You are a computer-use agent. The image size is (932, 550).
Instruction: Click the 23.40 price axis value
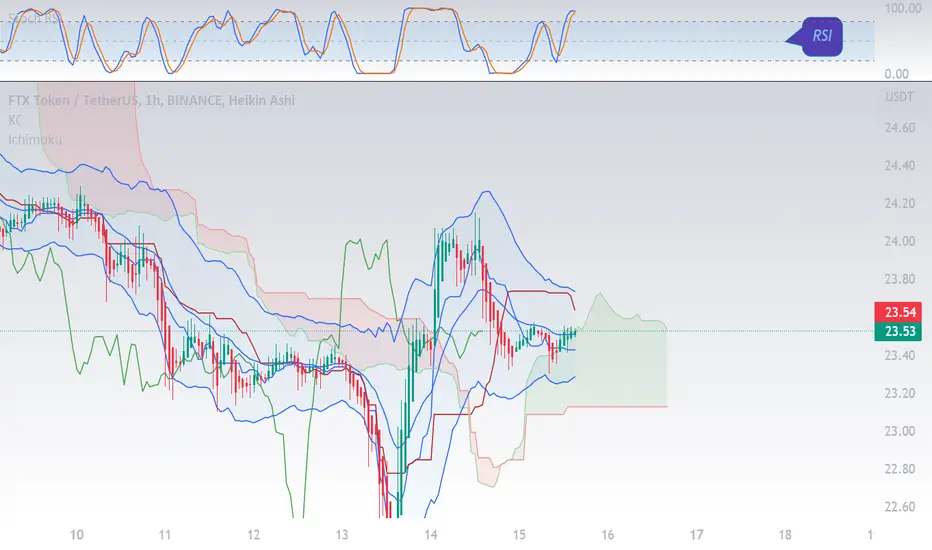click(899, 356)
